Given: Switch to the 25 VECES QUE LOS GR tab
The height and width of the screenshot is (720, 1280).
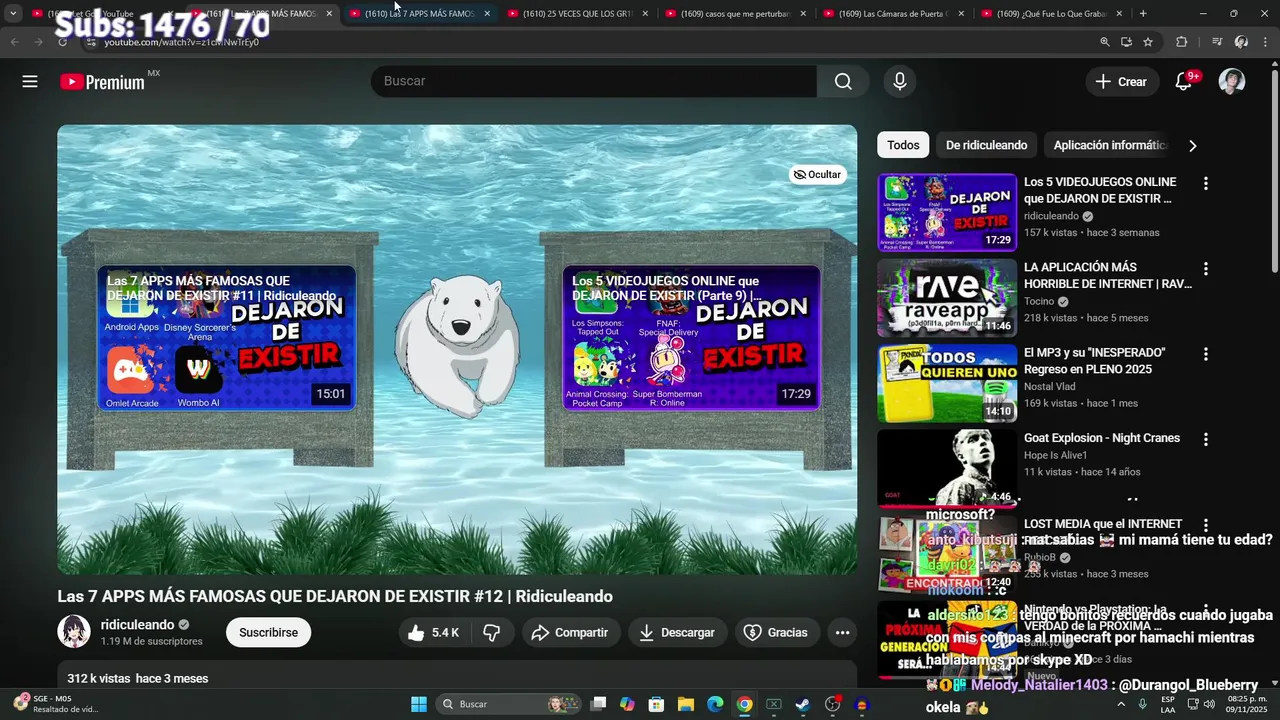Looking at the screenshot, I should coord(577,14).
